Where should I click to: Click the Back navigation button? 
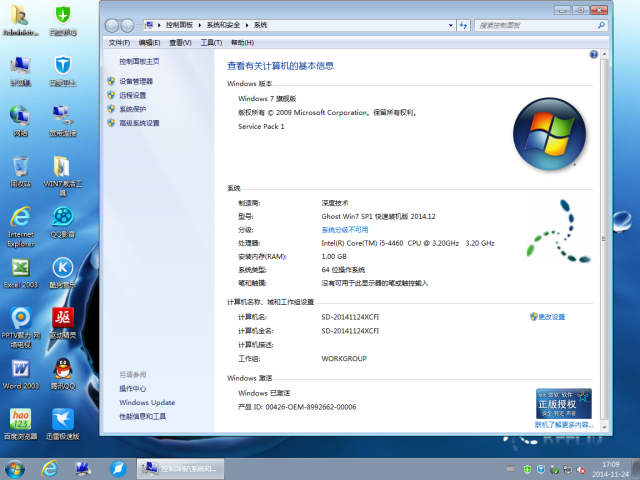click(112, 25)
